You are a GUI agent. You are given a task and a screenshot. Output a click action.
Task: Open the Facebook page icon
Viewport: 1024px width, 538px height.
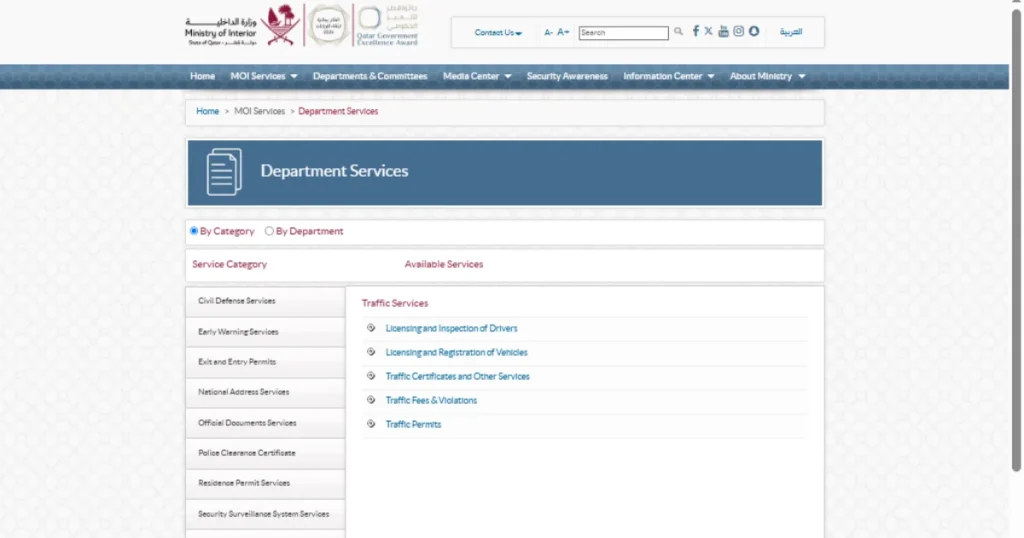pos(696,31)
